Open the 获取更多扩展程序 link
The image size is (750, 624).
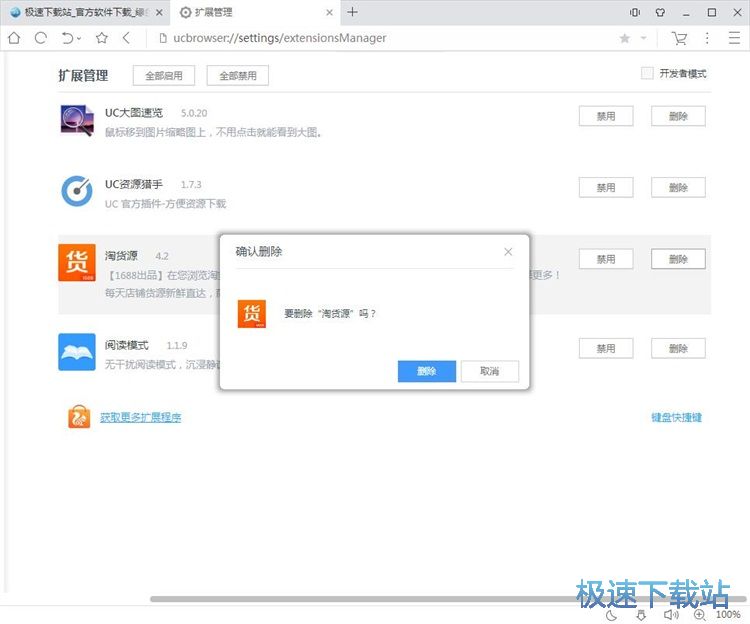coord(141,417)
